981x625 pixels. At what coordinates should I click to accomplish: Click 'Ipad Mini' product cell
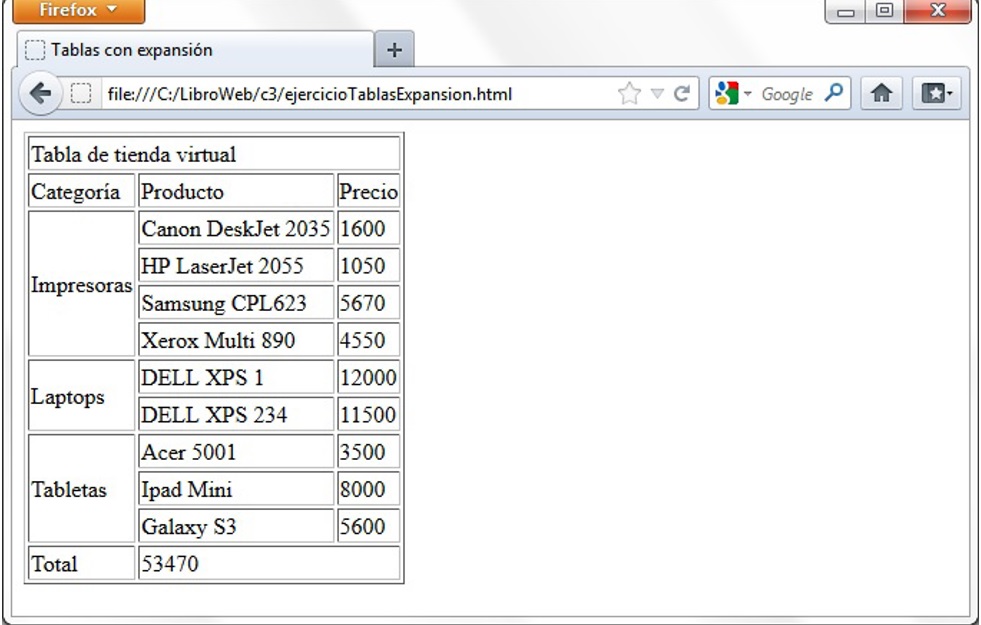pyautogui.click(x=236, y=489)
